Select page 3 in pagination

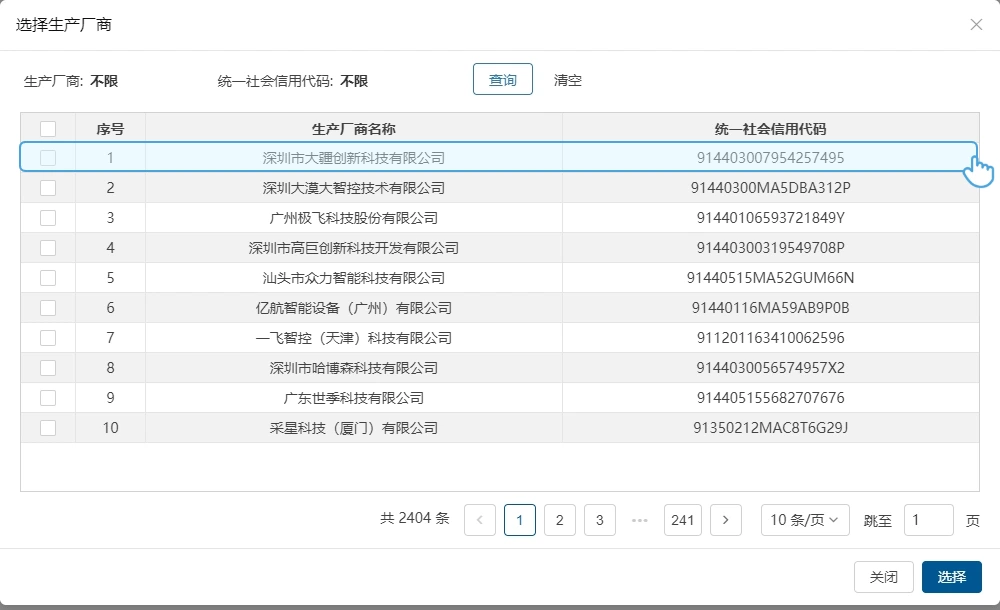(599, 520)
